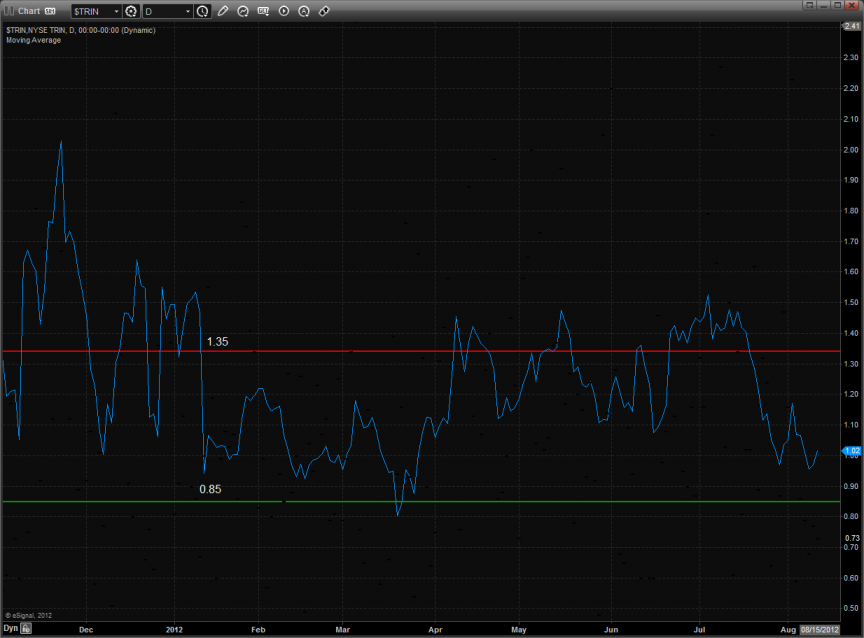Click the SET template icon in toolbar
Viewport: 864px width, 638px height.
(x=264, y=11)
